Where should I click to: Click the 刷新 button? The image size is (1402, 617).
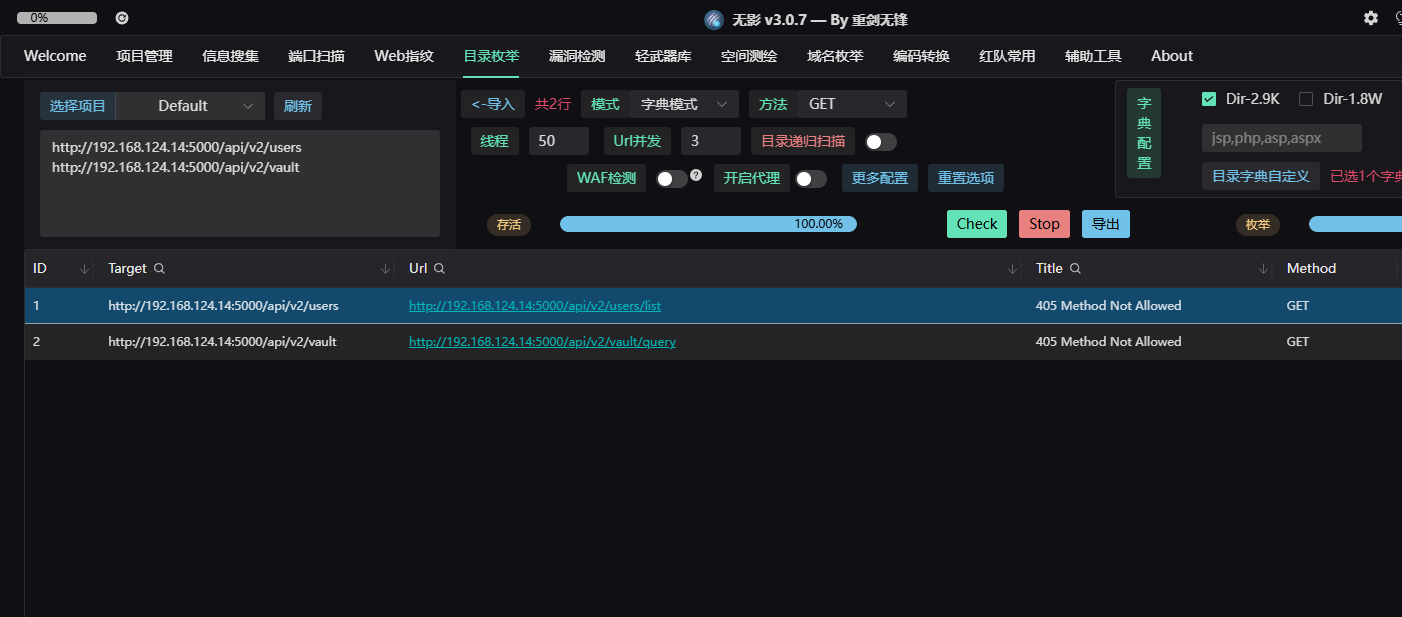click(298, 106)
